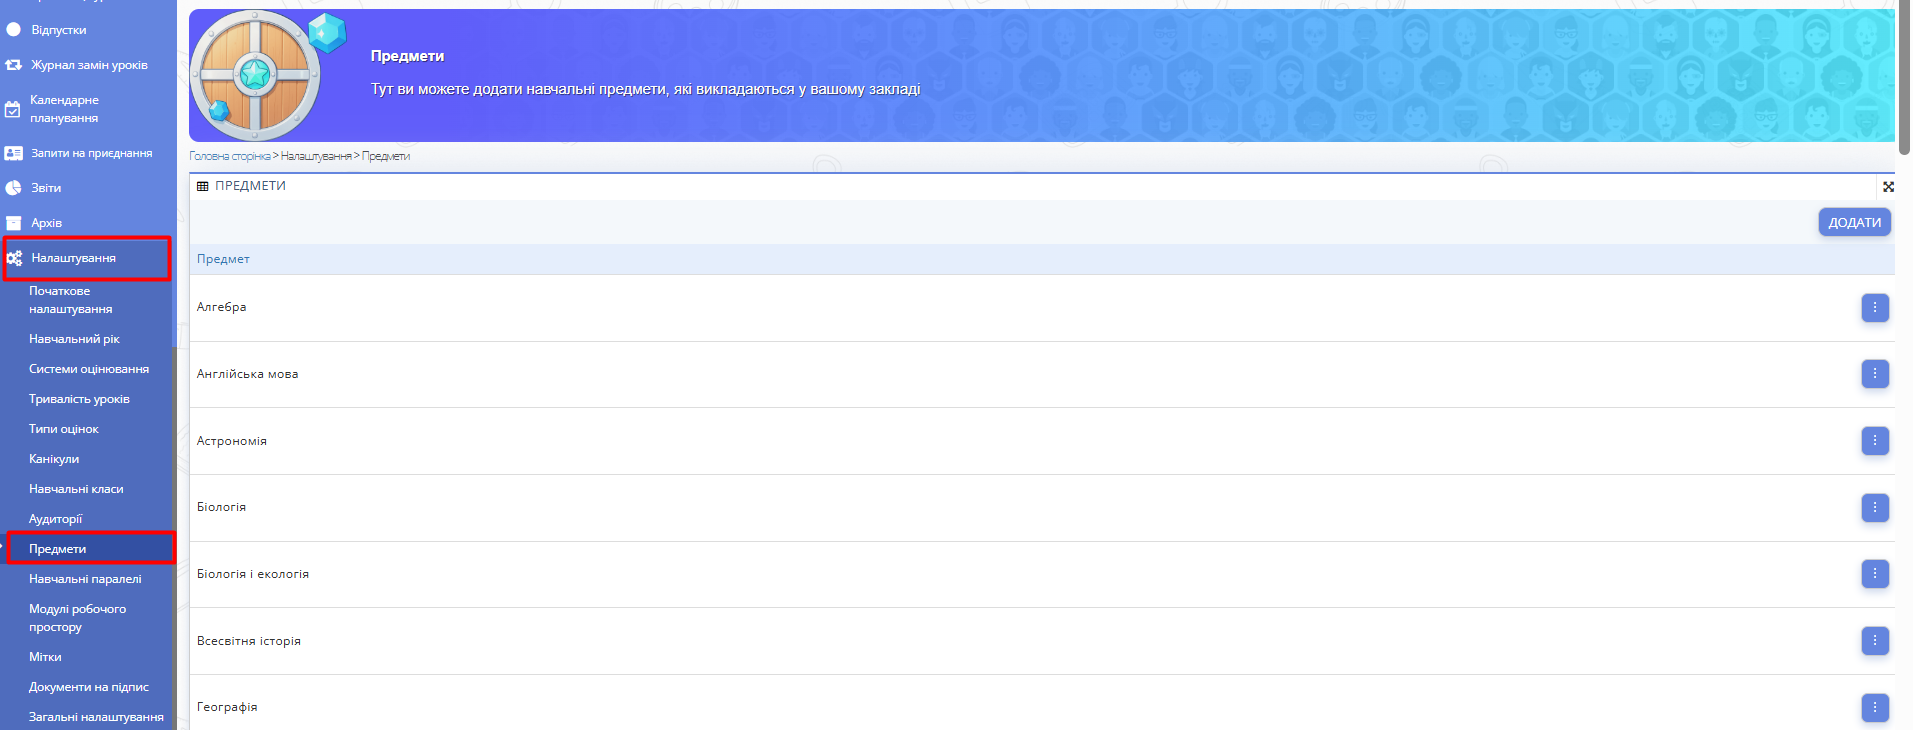This screenshot has height=730, width=1913.
Task: Click the fullscreen expand icon in panel header
Action: pyautogui.click(x=1888, y=187)
